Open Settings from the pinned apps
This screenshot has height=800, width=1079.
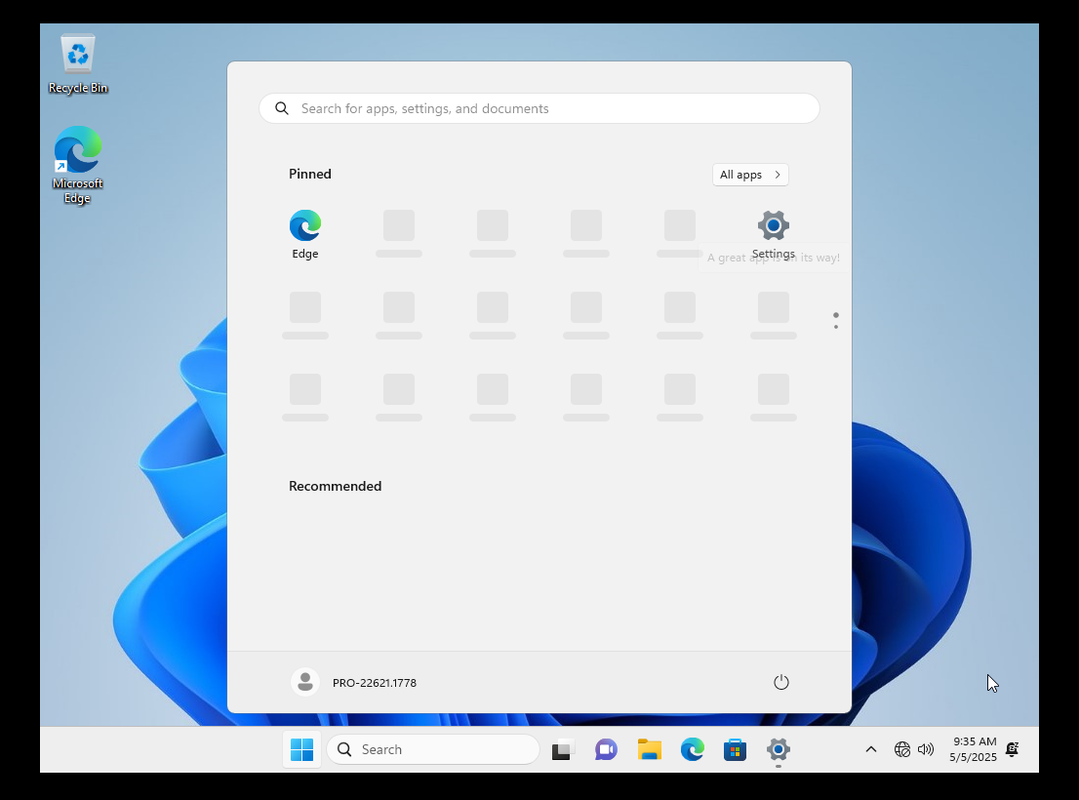773,235
